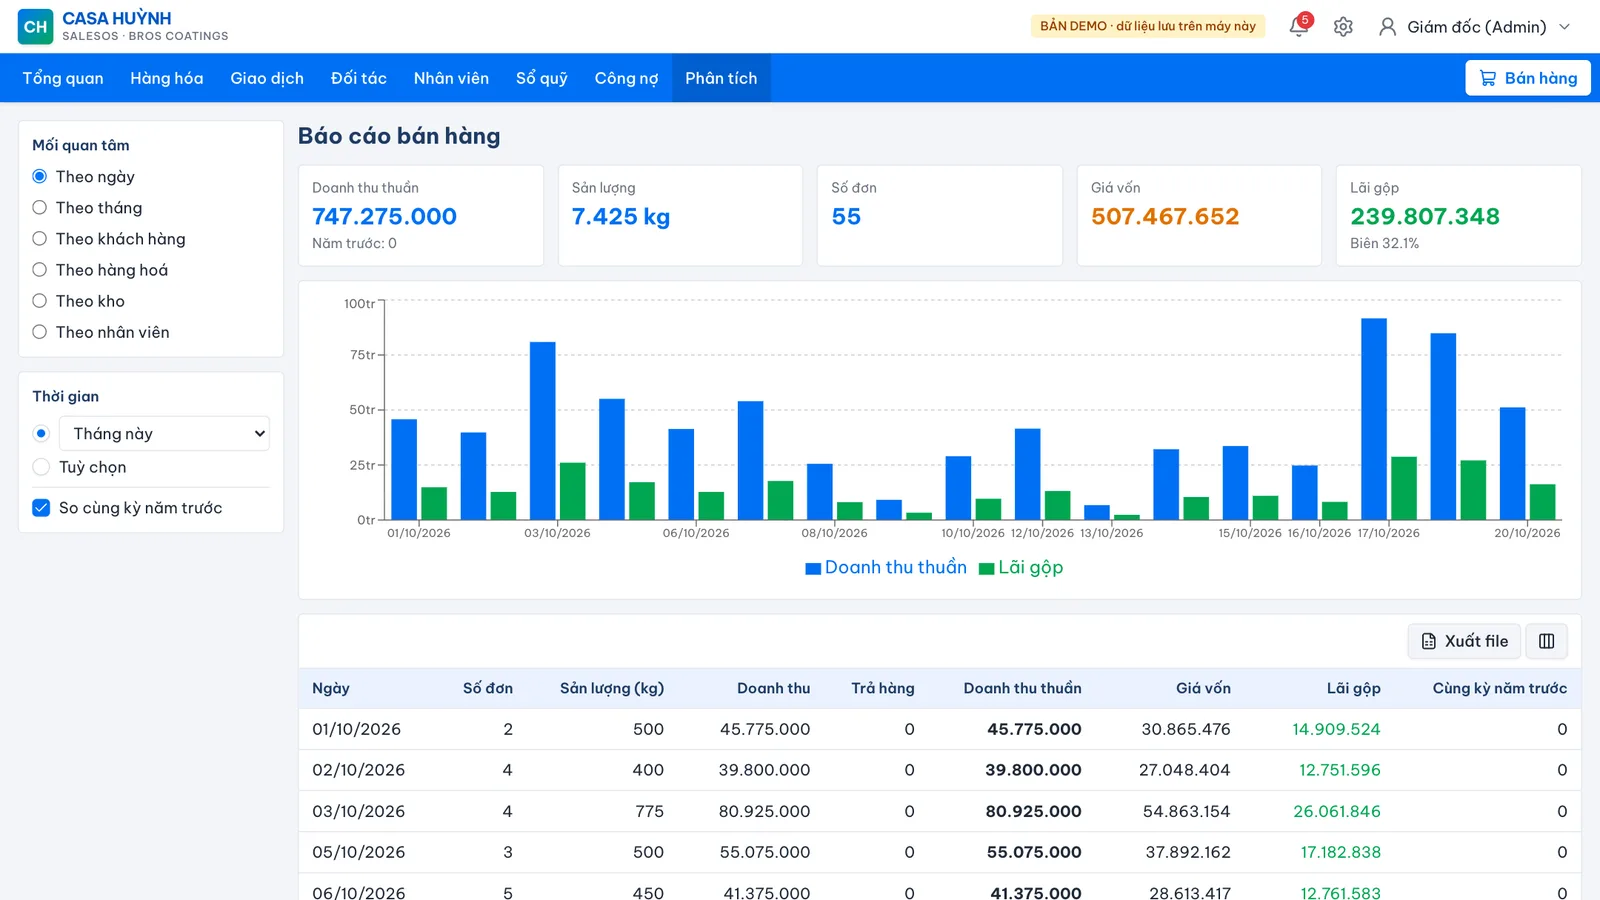1600x900 pixels.
Task: Select the Theo ngày radio option
Action: click(40, 177)
